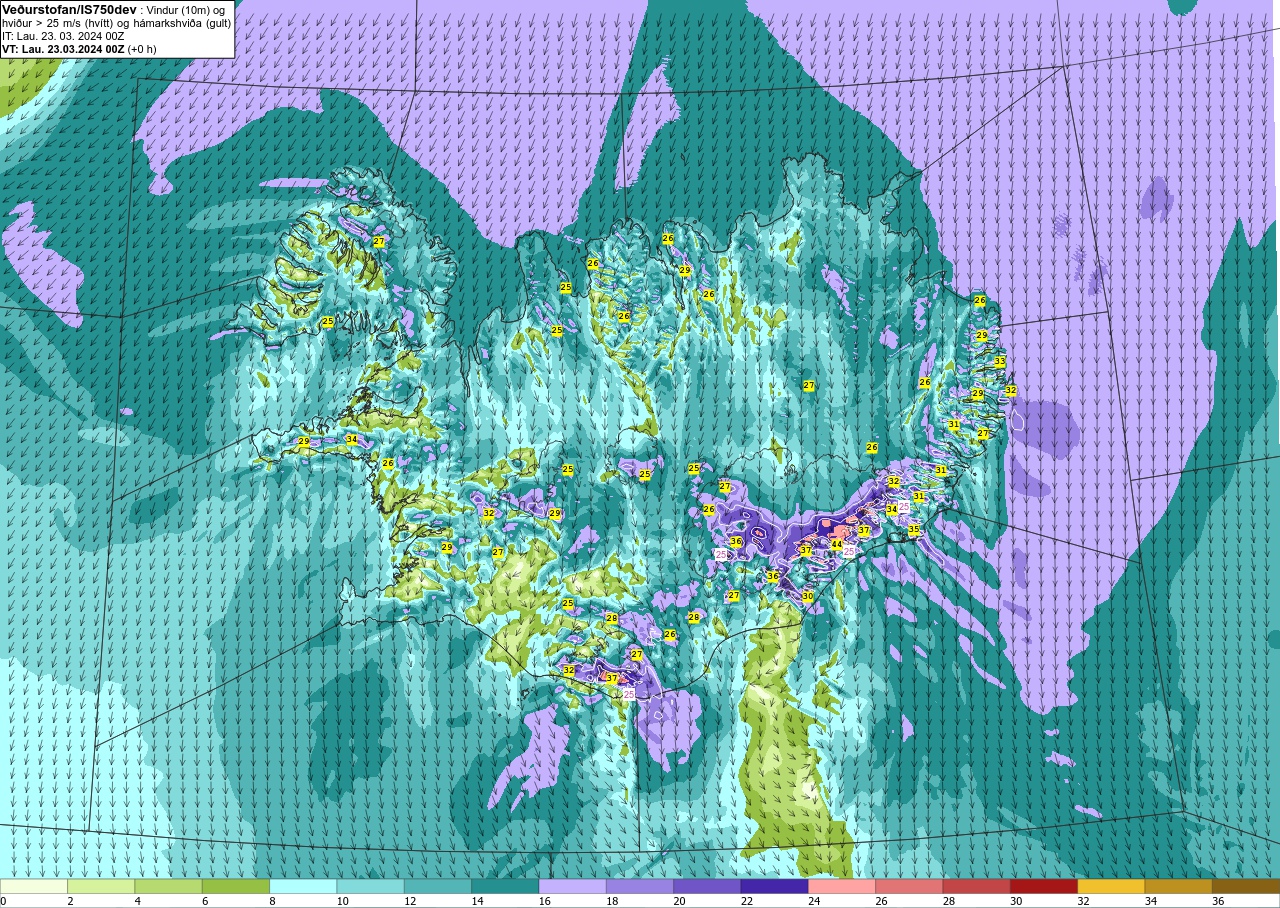
Task: Click the legend scale number 8
Action: pyautogui.click(x=271, y=901)
